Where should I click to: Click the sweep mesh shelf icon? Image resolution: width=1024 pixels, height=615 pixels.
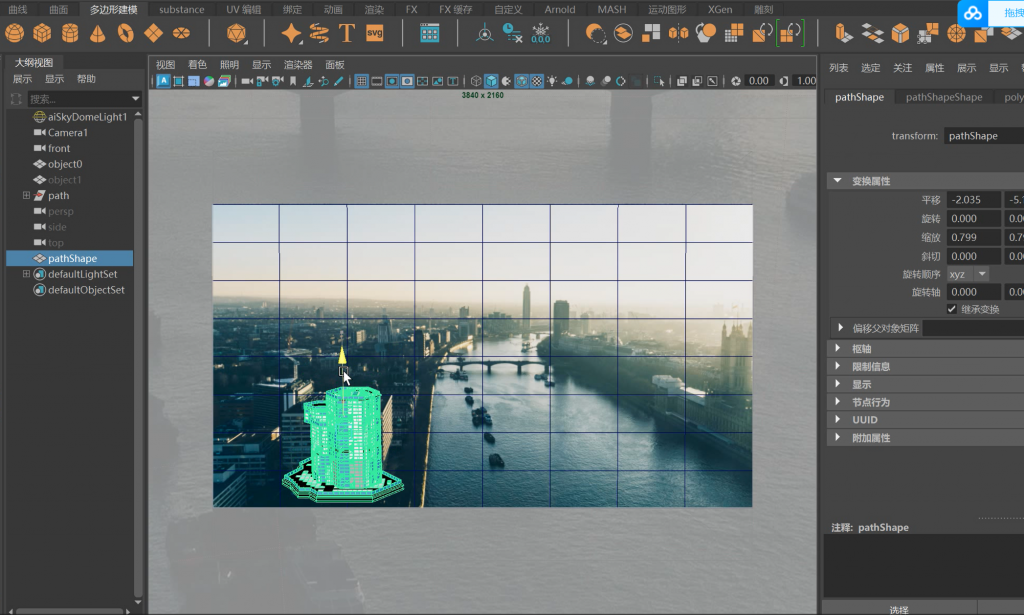coord(319,33)
